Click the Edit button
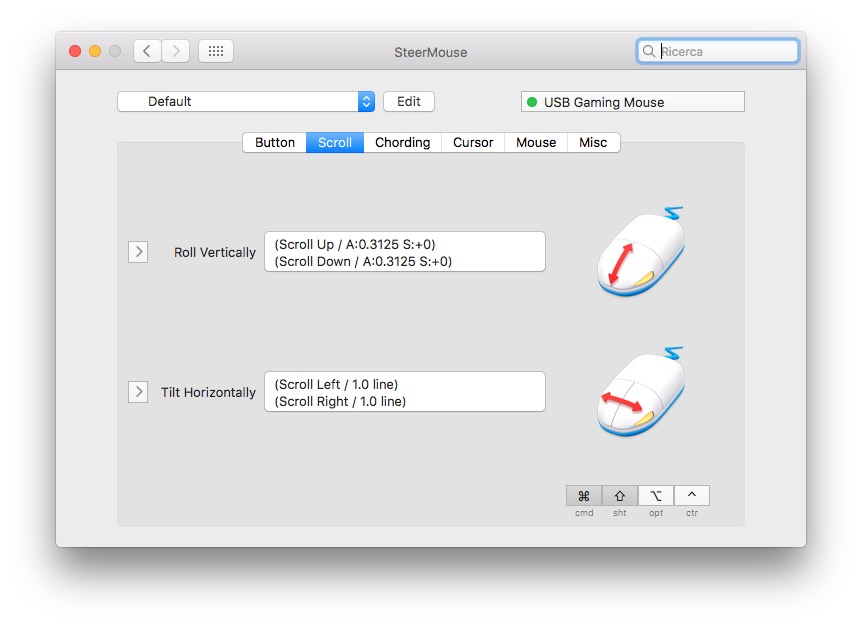This screenshot has height=627, width=862. [408, 102]
